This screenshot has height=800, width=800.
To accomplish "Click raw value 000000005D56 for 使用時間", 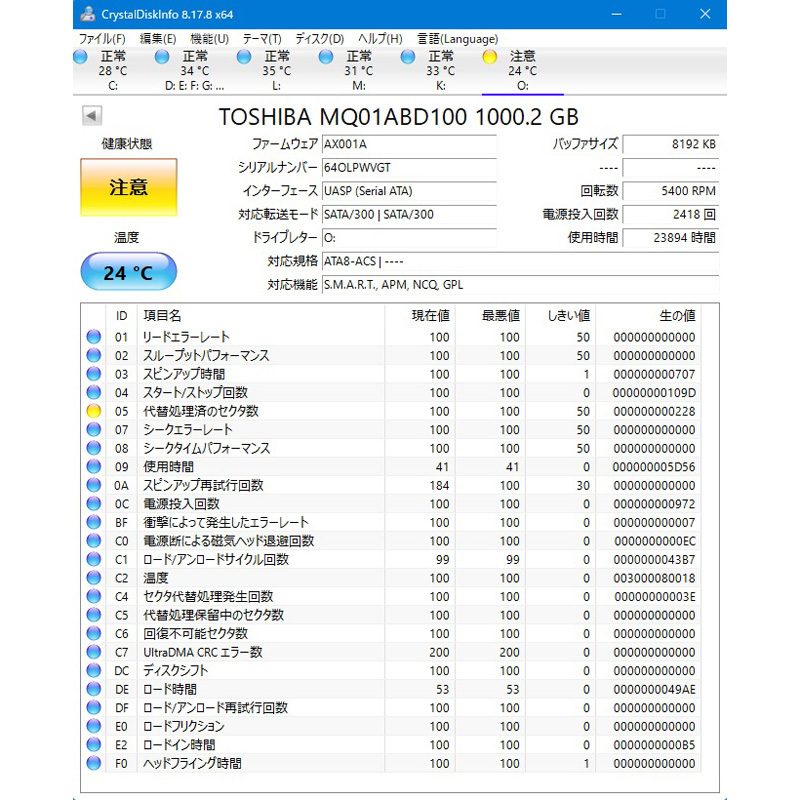I will [x=654, y=467].
